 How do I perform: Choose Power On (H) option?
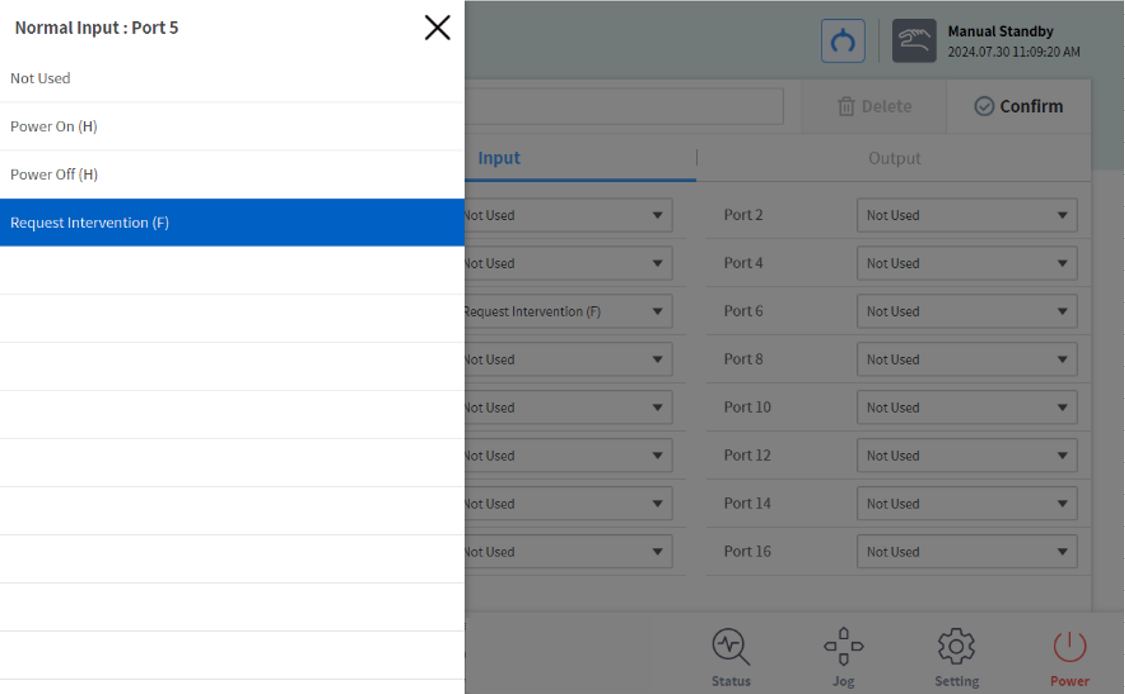232,127
